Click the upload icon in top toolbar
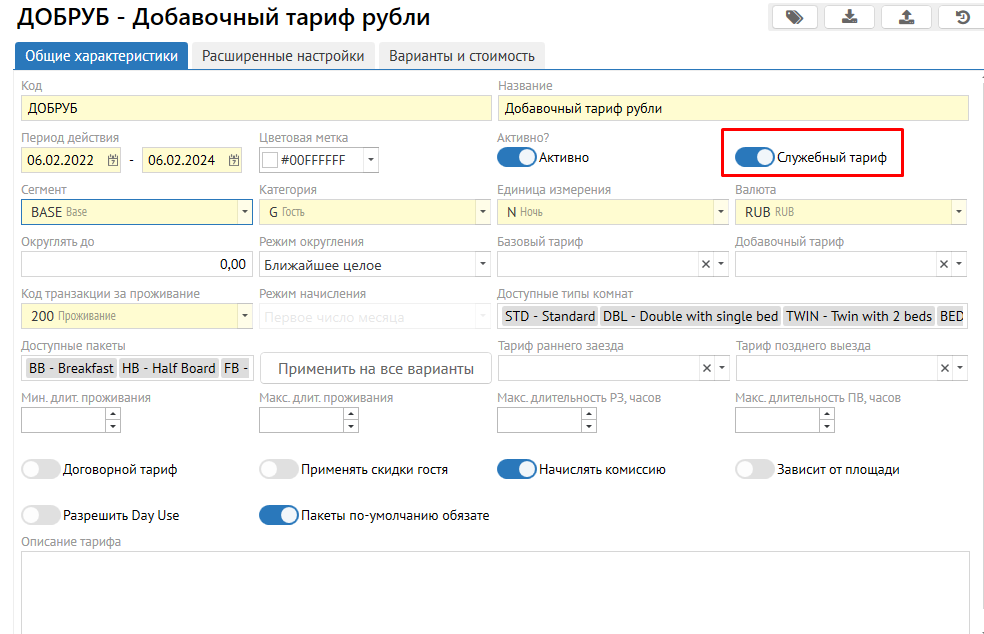This screenshot has height=634, width=984. pyautogui.click(x=906, y=17)
